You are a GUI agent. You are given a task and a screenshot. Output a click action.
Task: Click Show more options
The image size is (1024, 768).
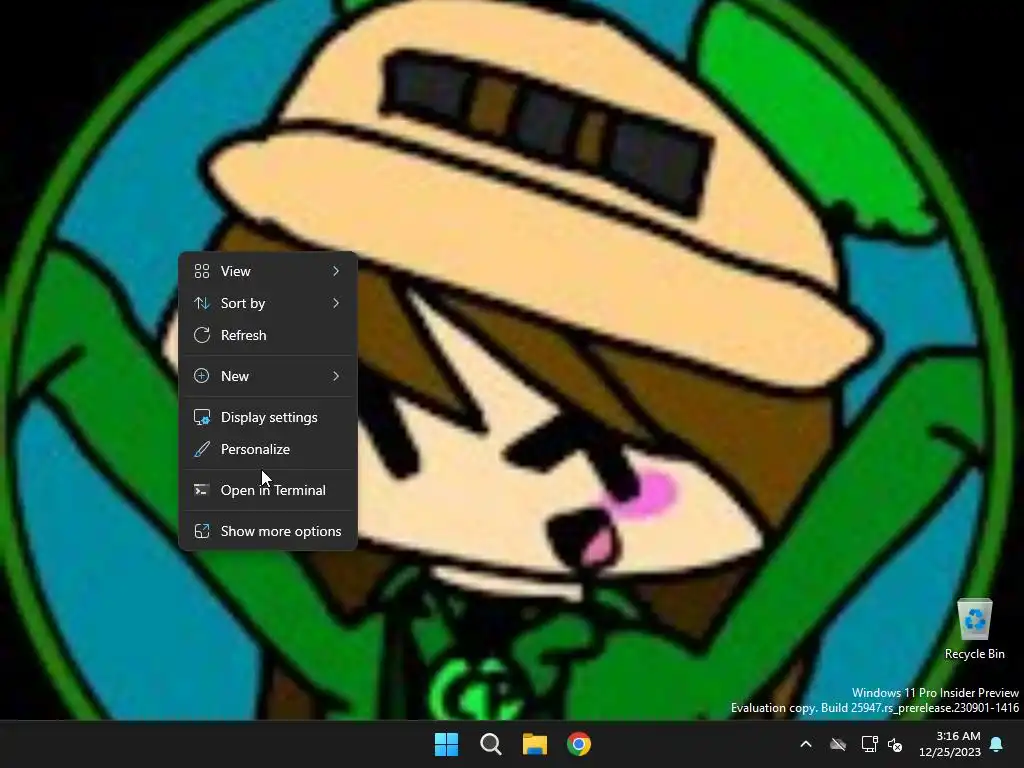(x=268, y=532)
